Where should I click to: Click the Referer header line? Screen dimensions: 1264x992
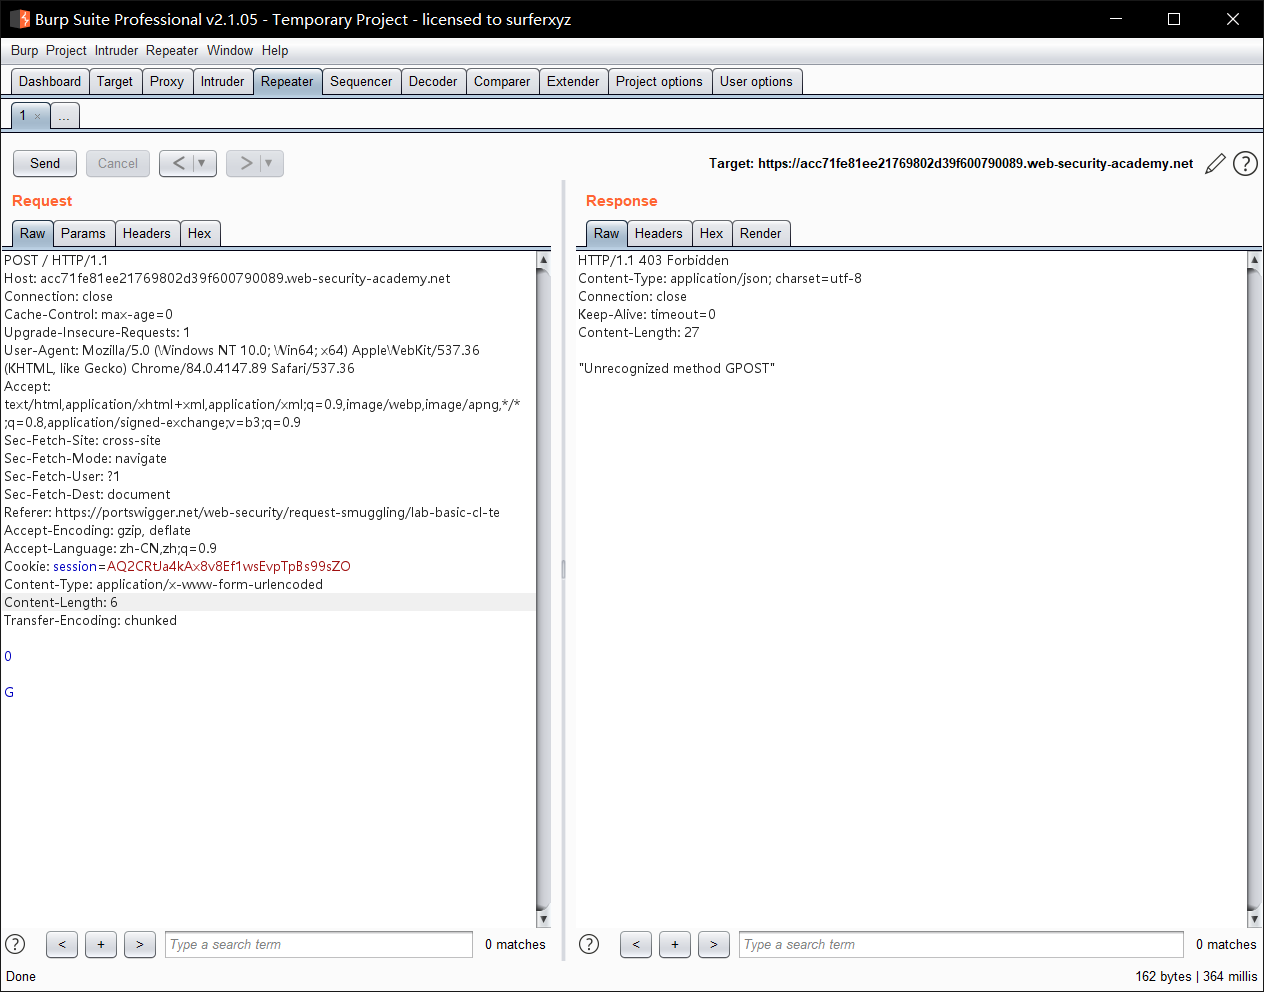[252, 512]
